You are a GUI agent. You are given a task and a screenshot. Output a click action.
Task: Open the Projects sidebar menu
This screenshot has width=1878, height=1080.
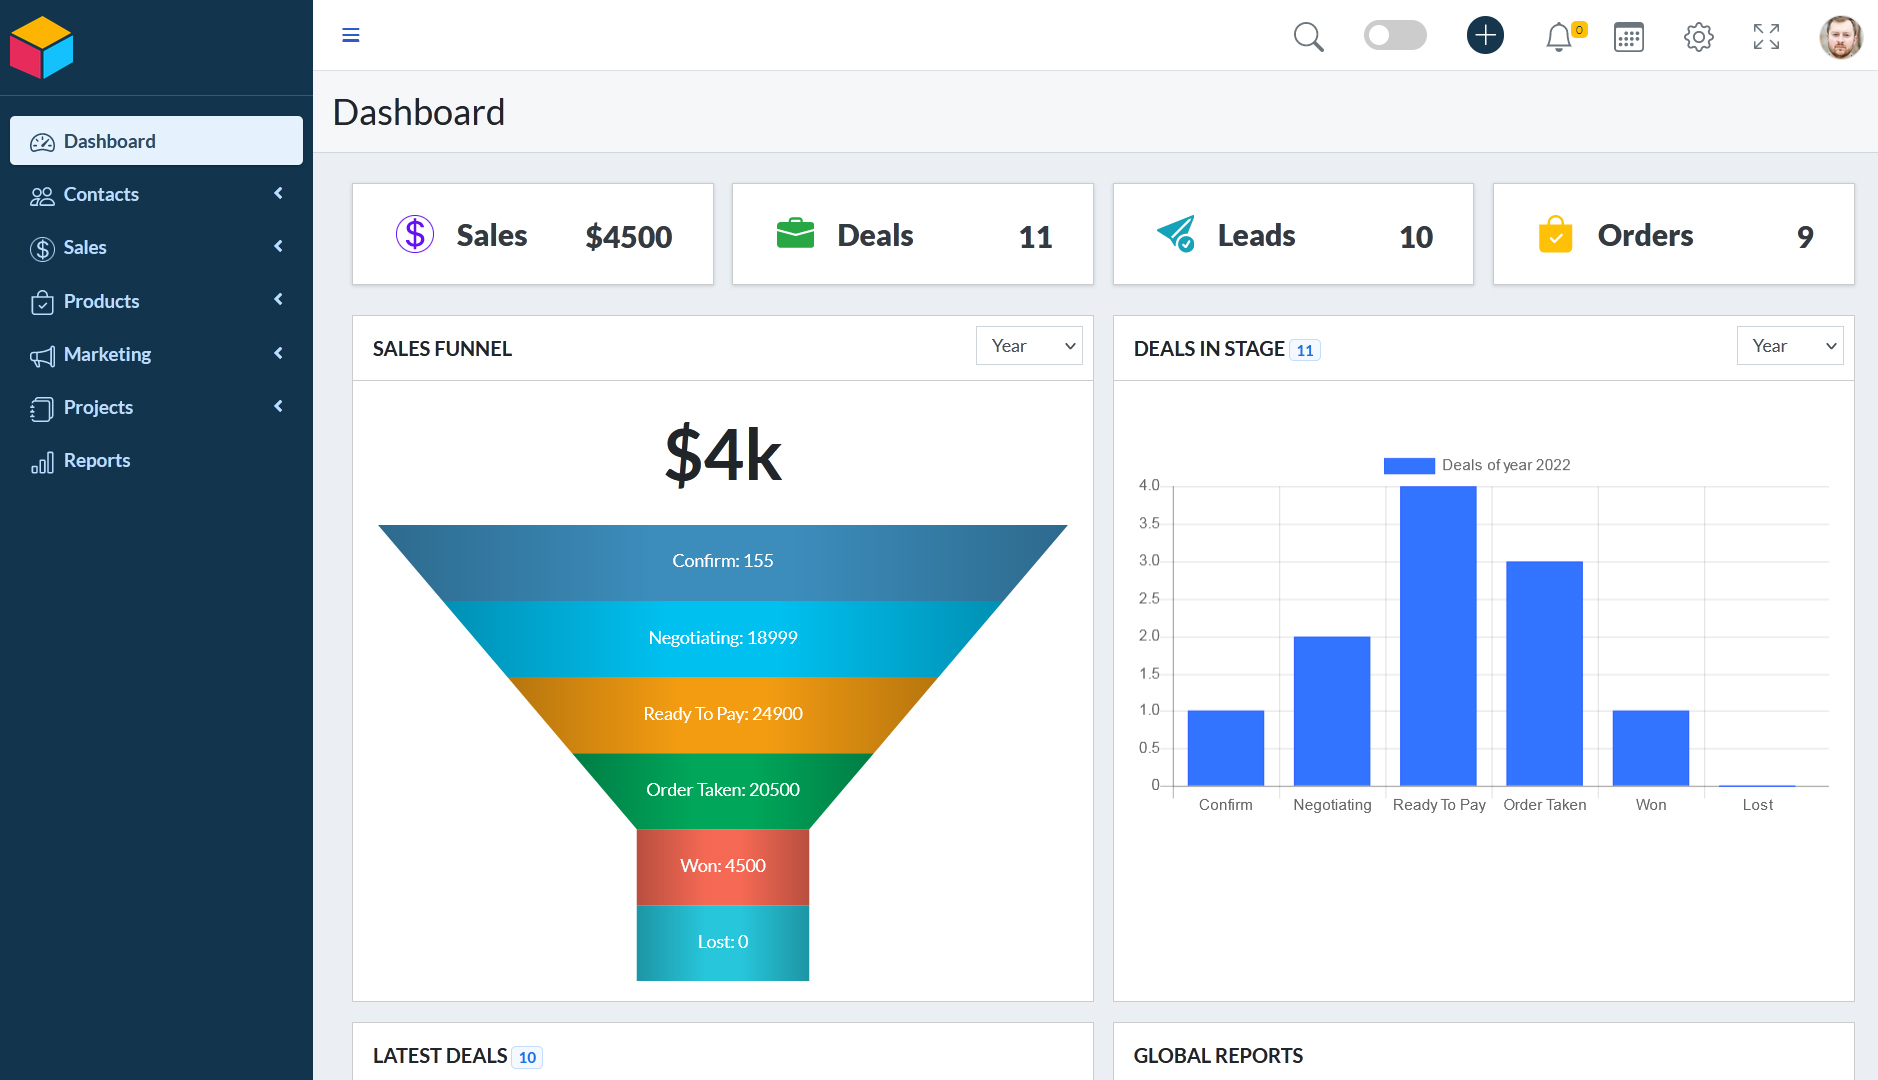(x=156, y=407)
